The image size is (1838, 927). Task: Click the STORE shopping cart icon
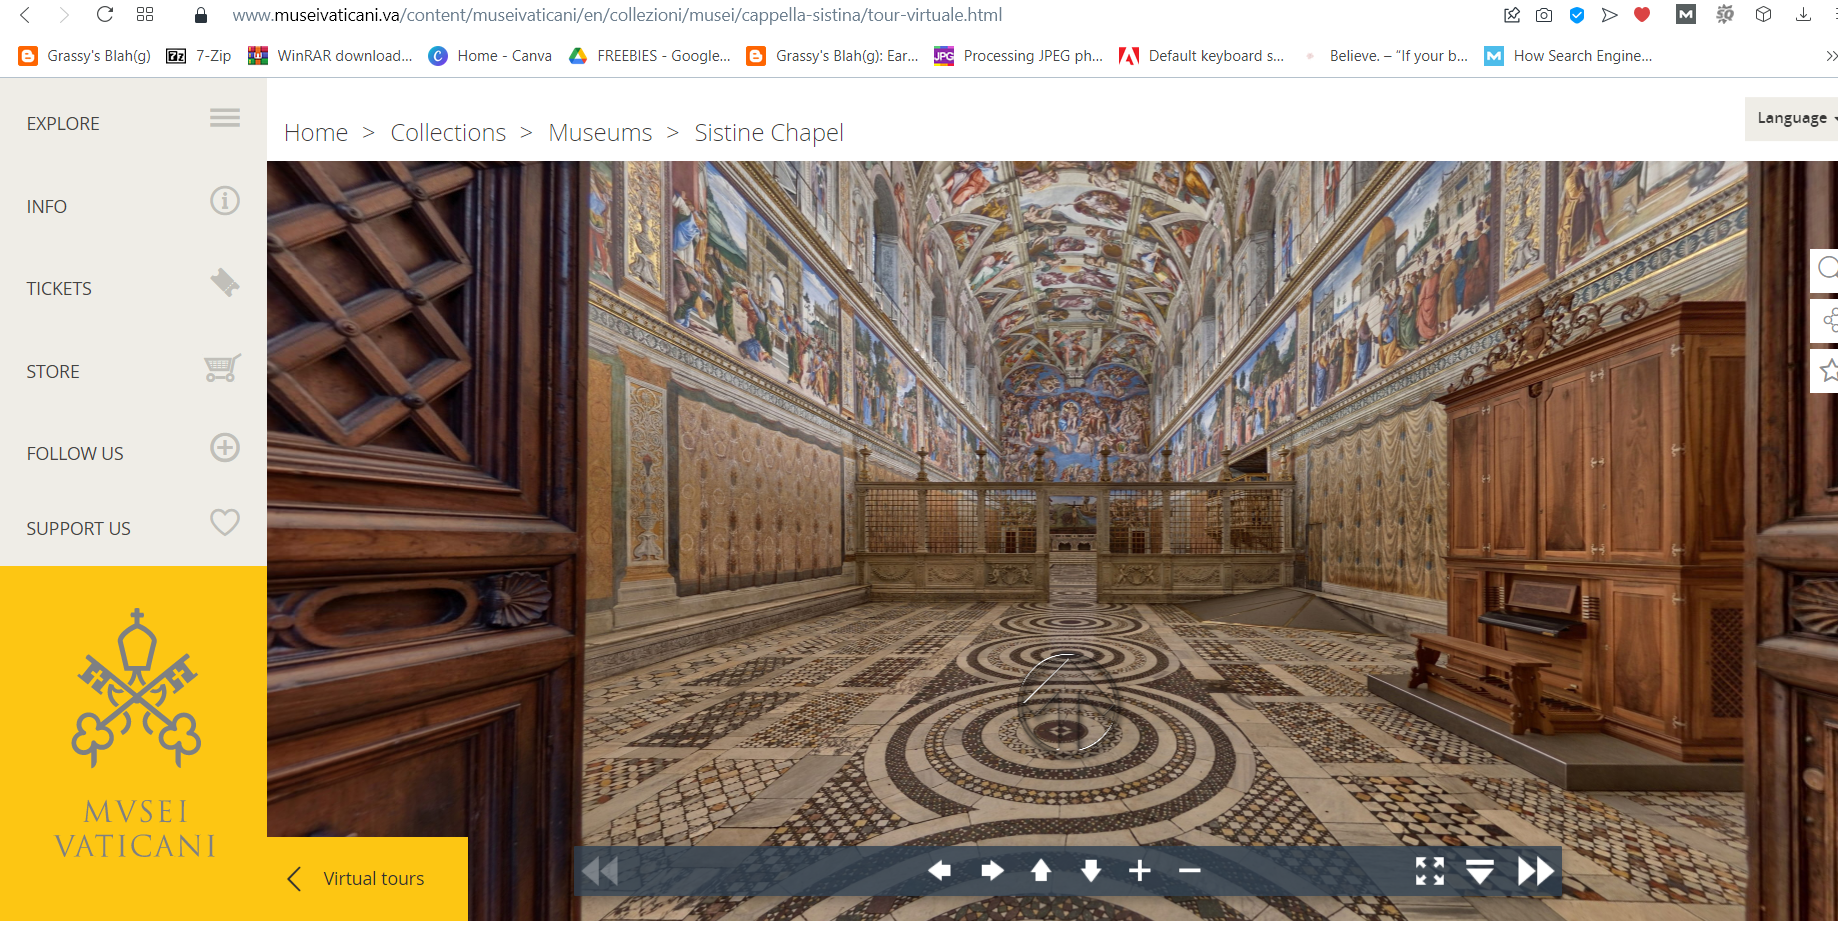[223, 369]
